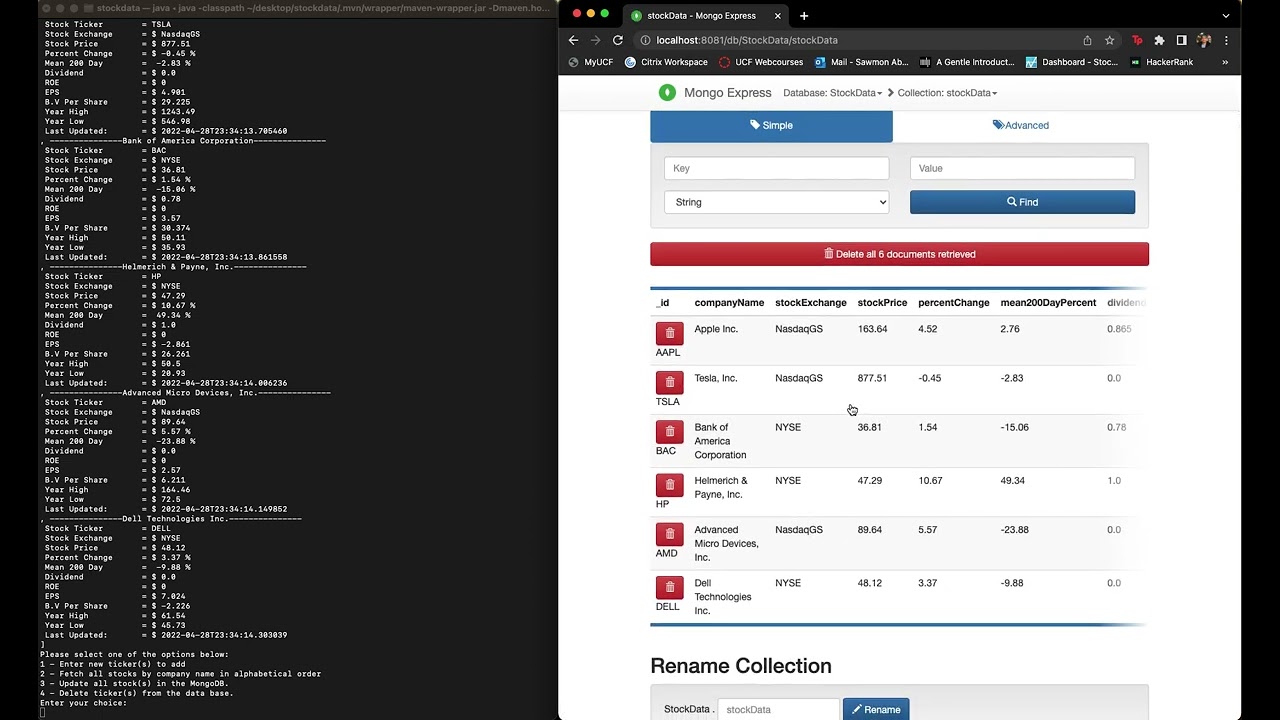Expand the Collection: stockData dropdown
1280x720 pixels.
947,93
